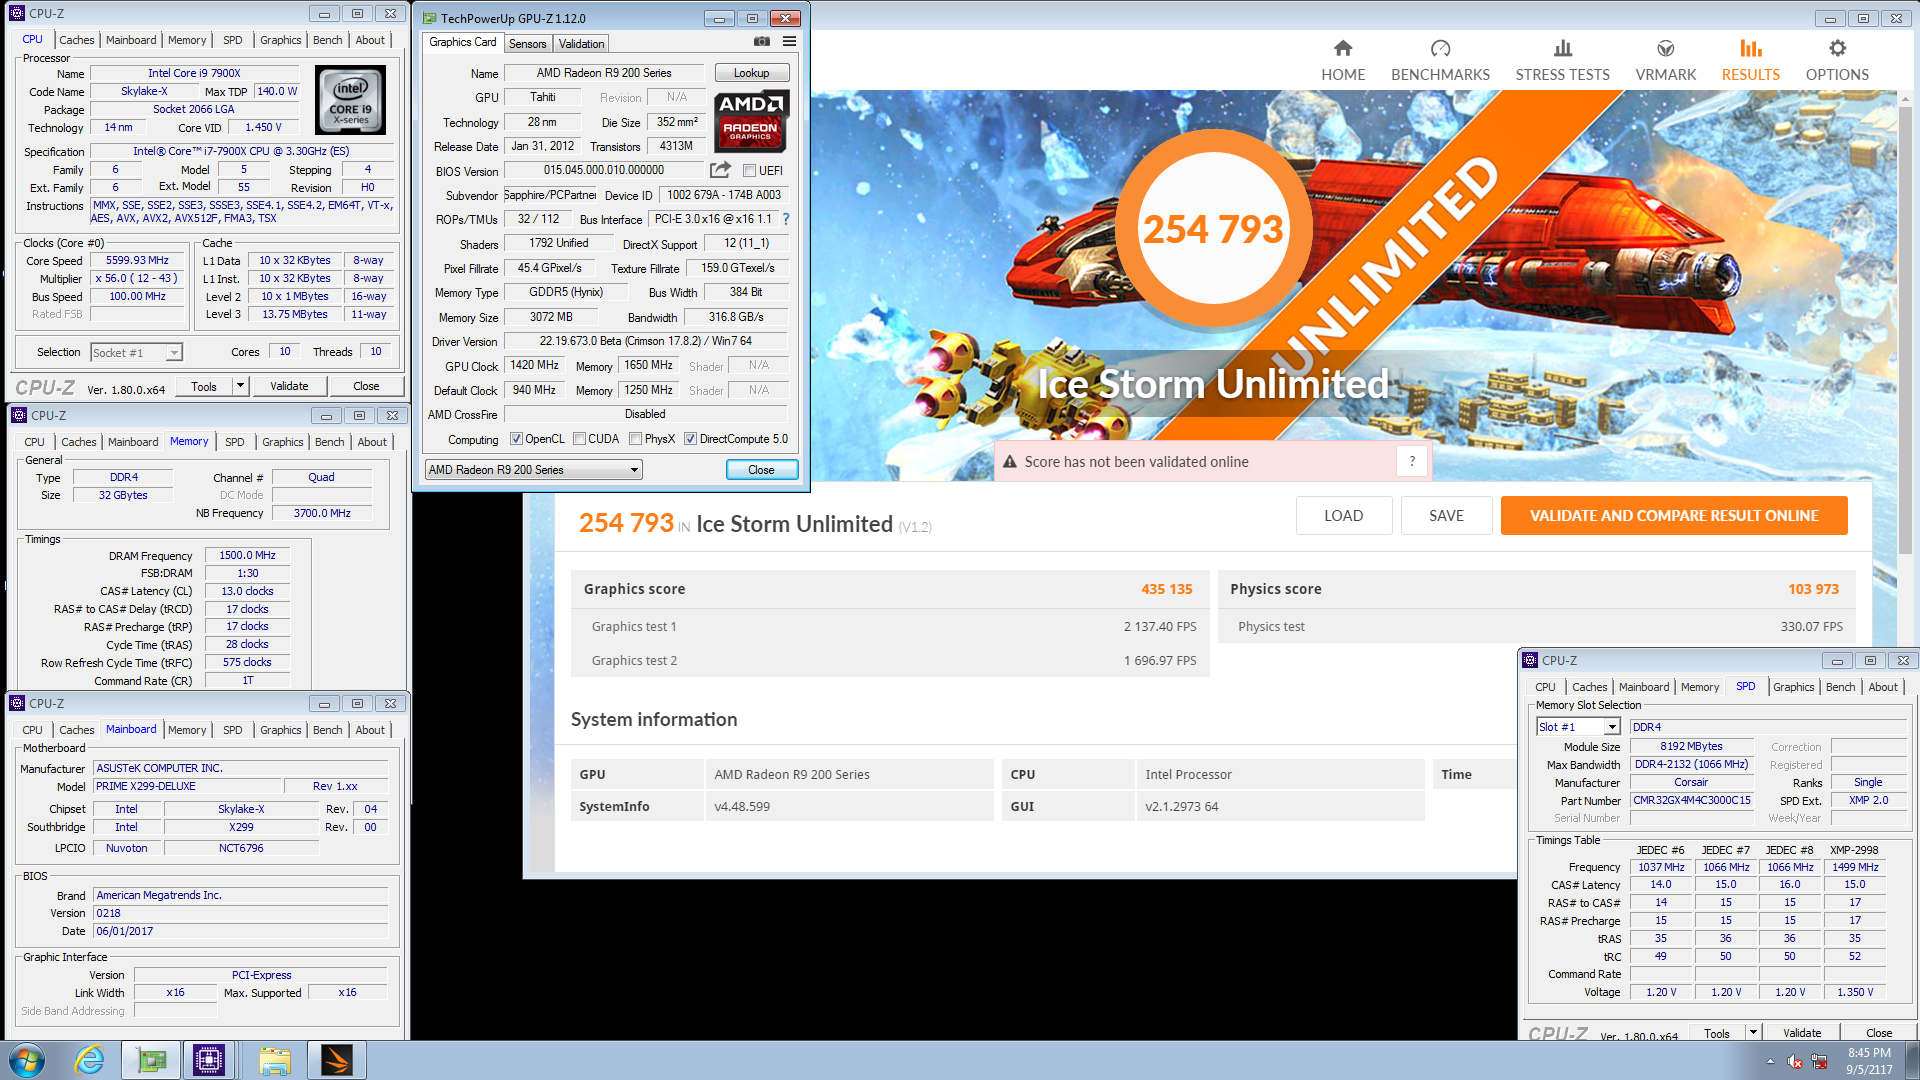Toggle the CUDA checkbox
Screen dimensions: 1920x1080
pyautogui.click(x=579, y=439)
